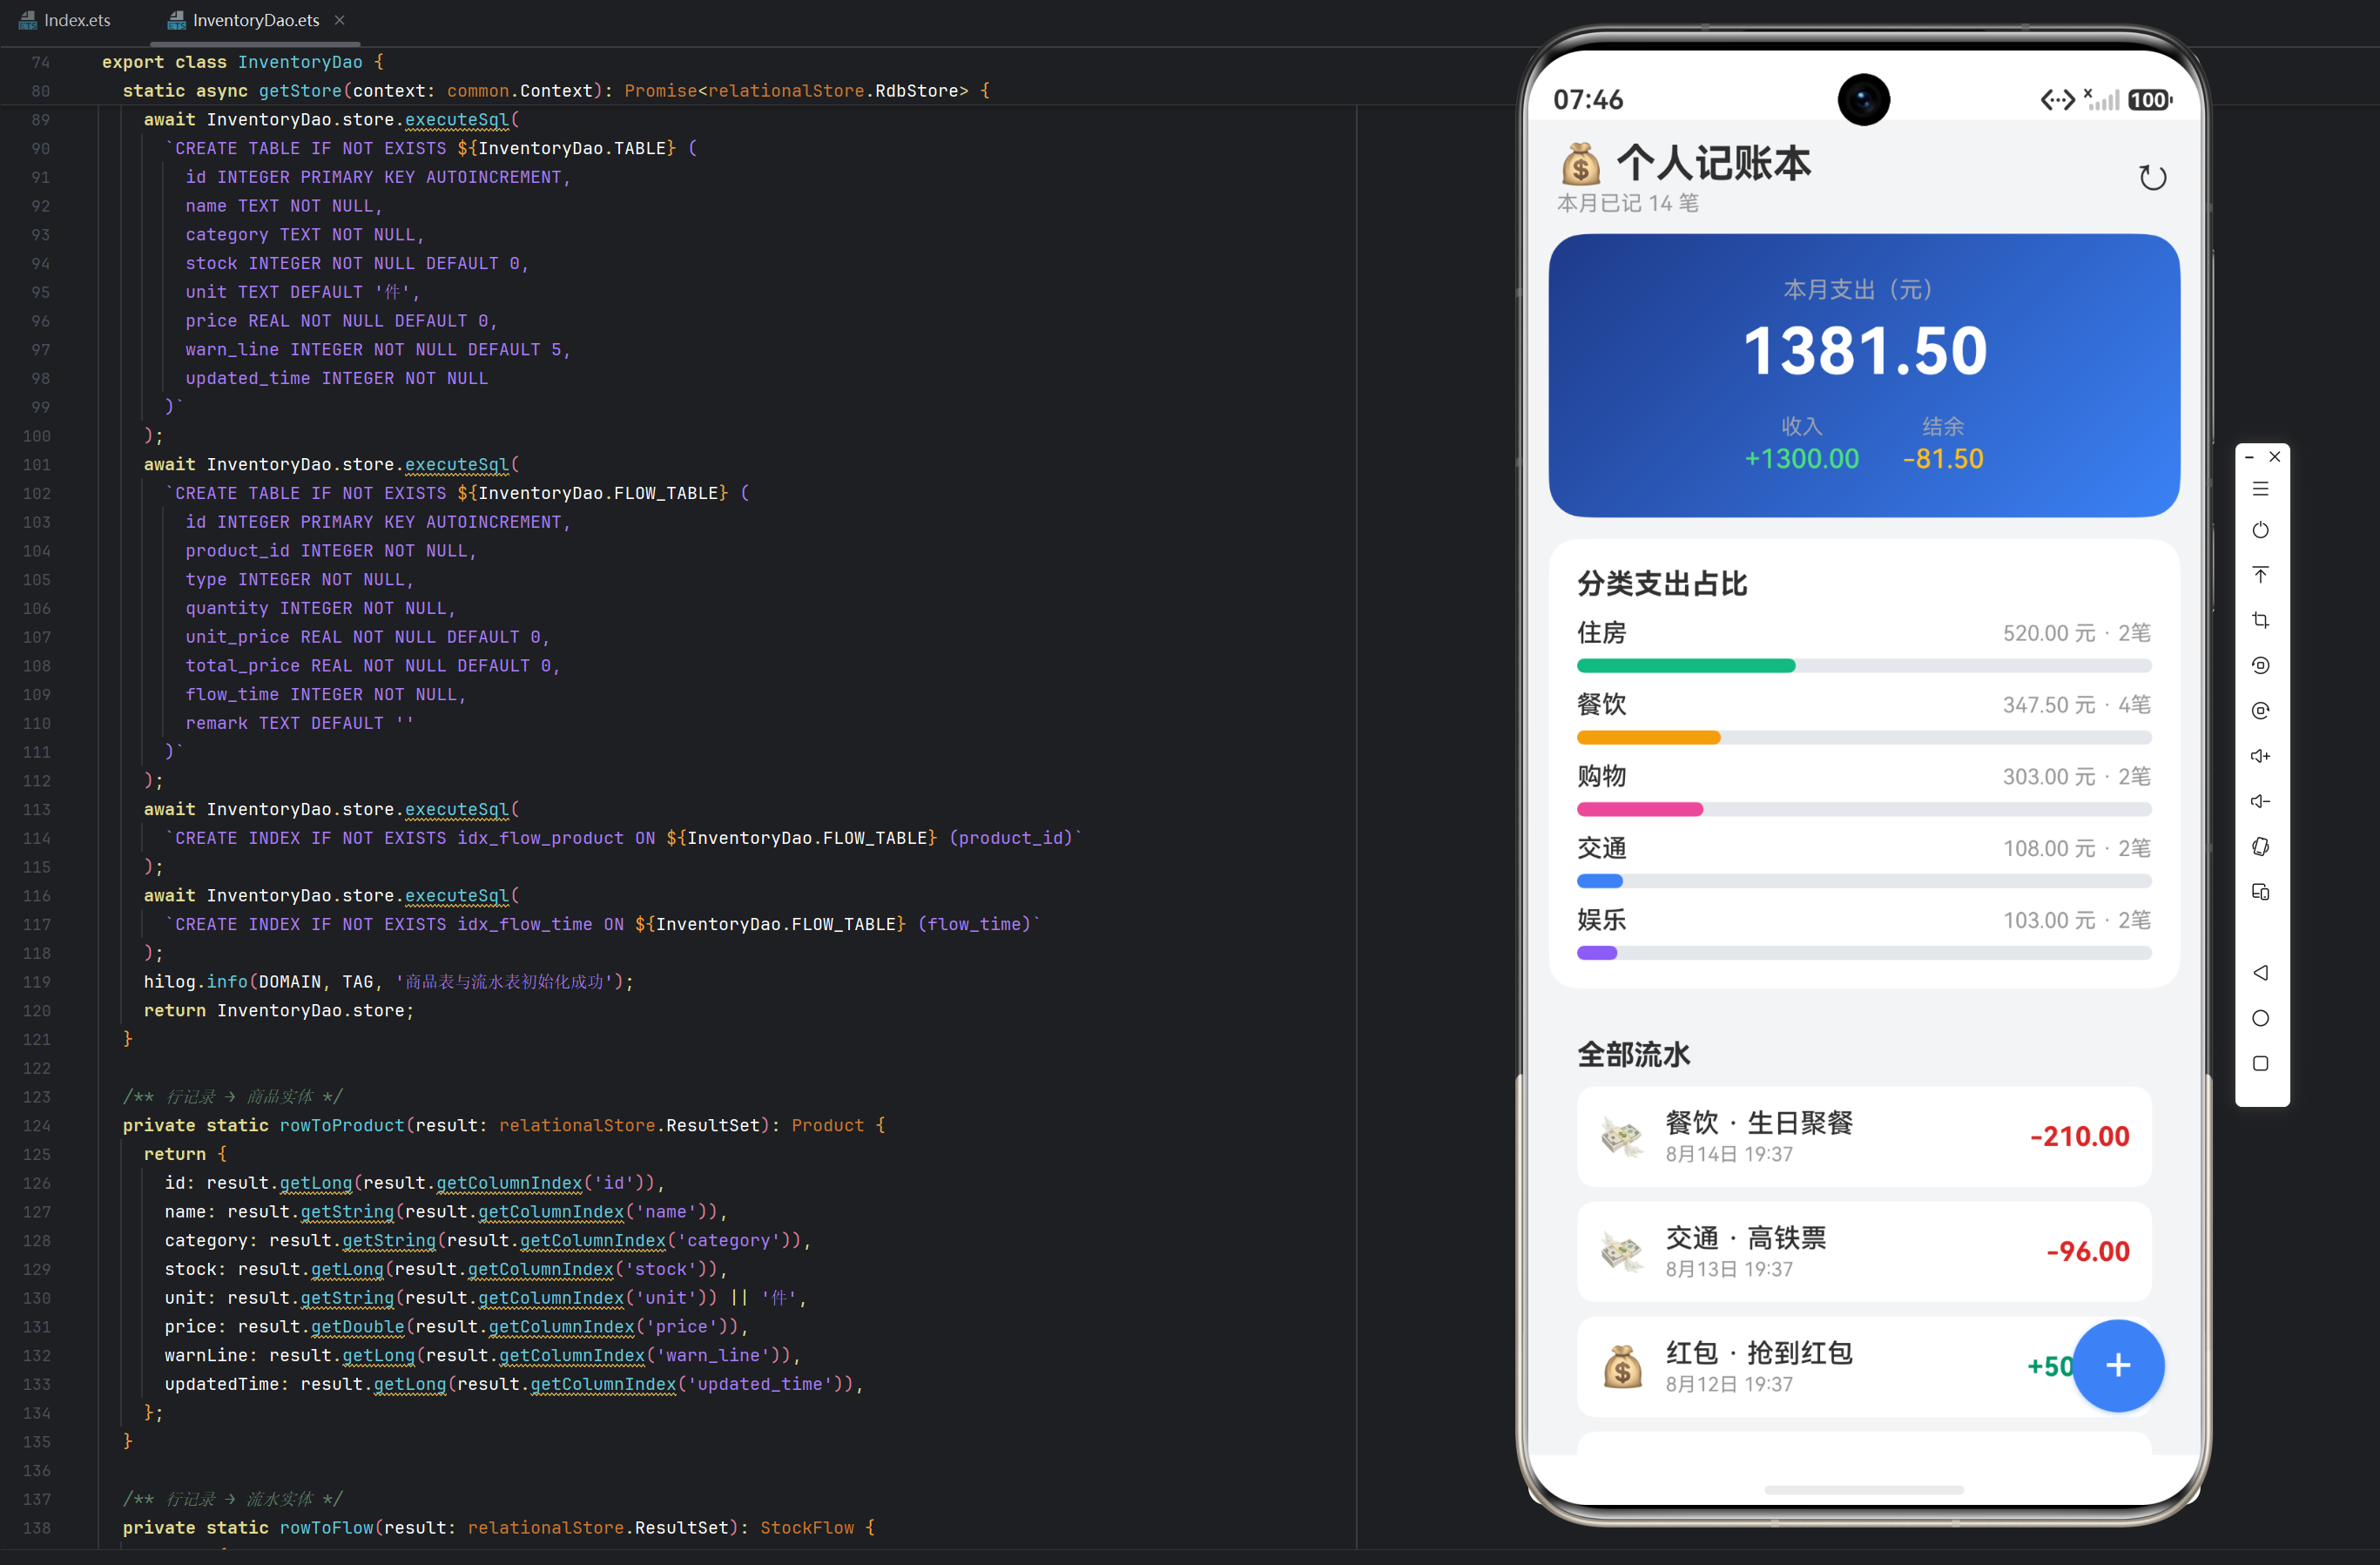The width and height of the screenshot is (2380, 1565).
Task: Click the sticky header line export class InventoryDao
Action: [x=242, y=62]
